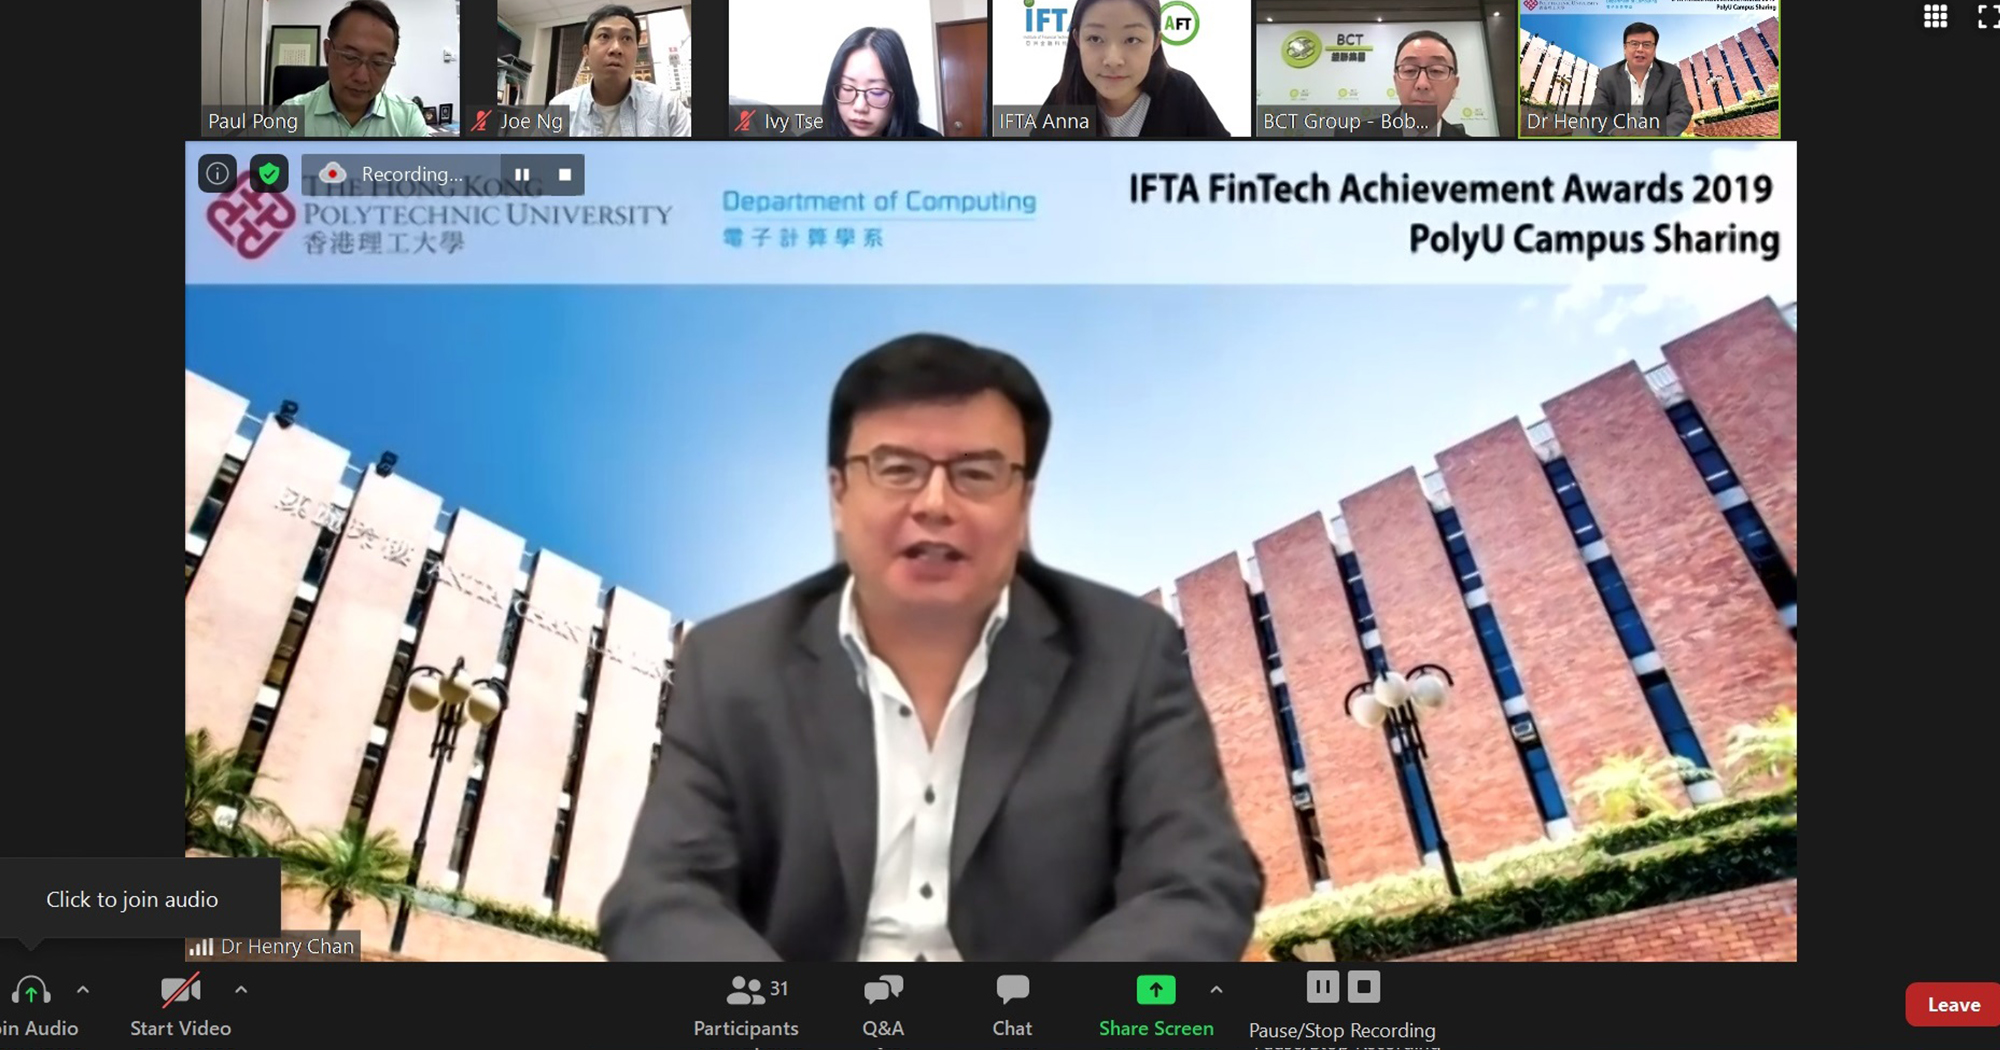Click the green Share Screen button
2000x1050 pixels.
1156,1005
